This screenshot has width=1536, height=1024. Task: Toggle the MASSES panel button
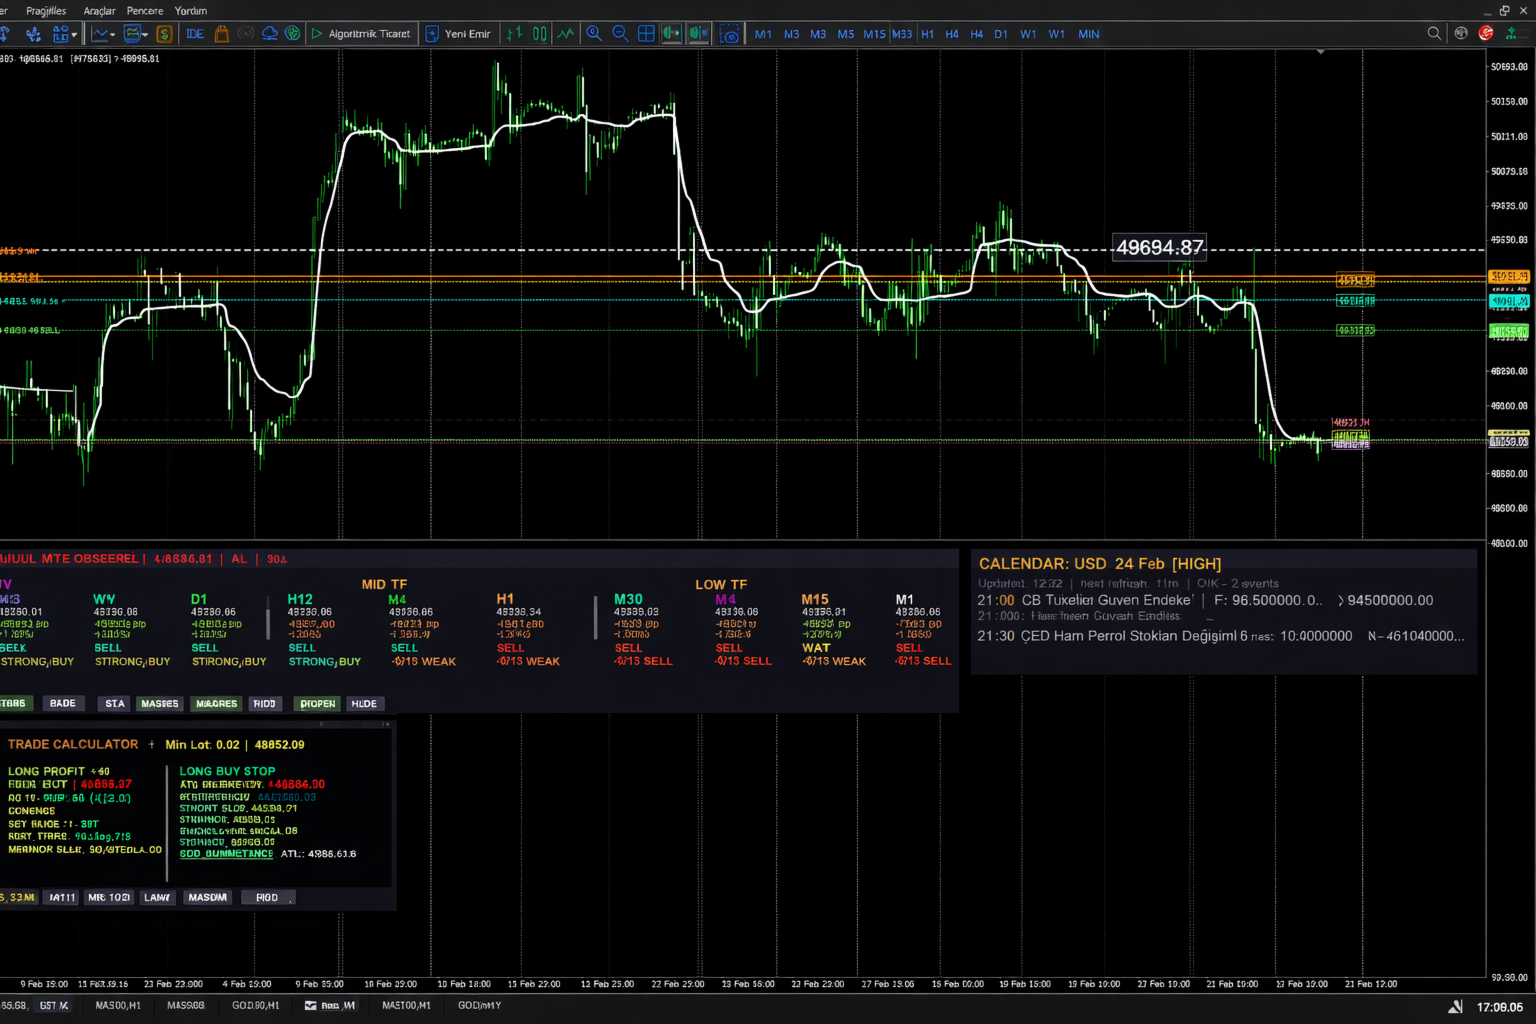point(160,704)
